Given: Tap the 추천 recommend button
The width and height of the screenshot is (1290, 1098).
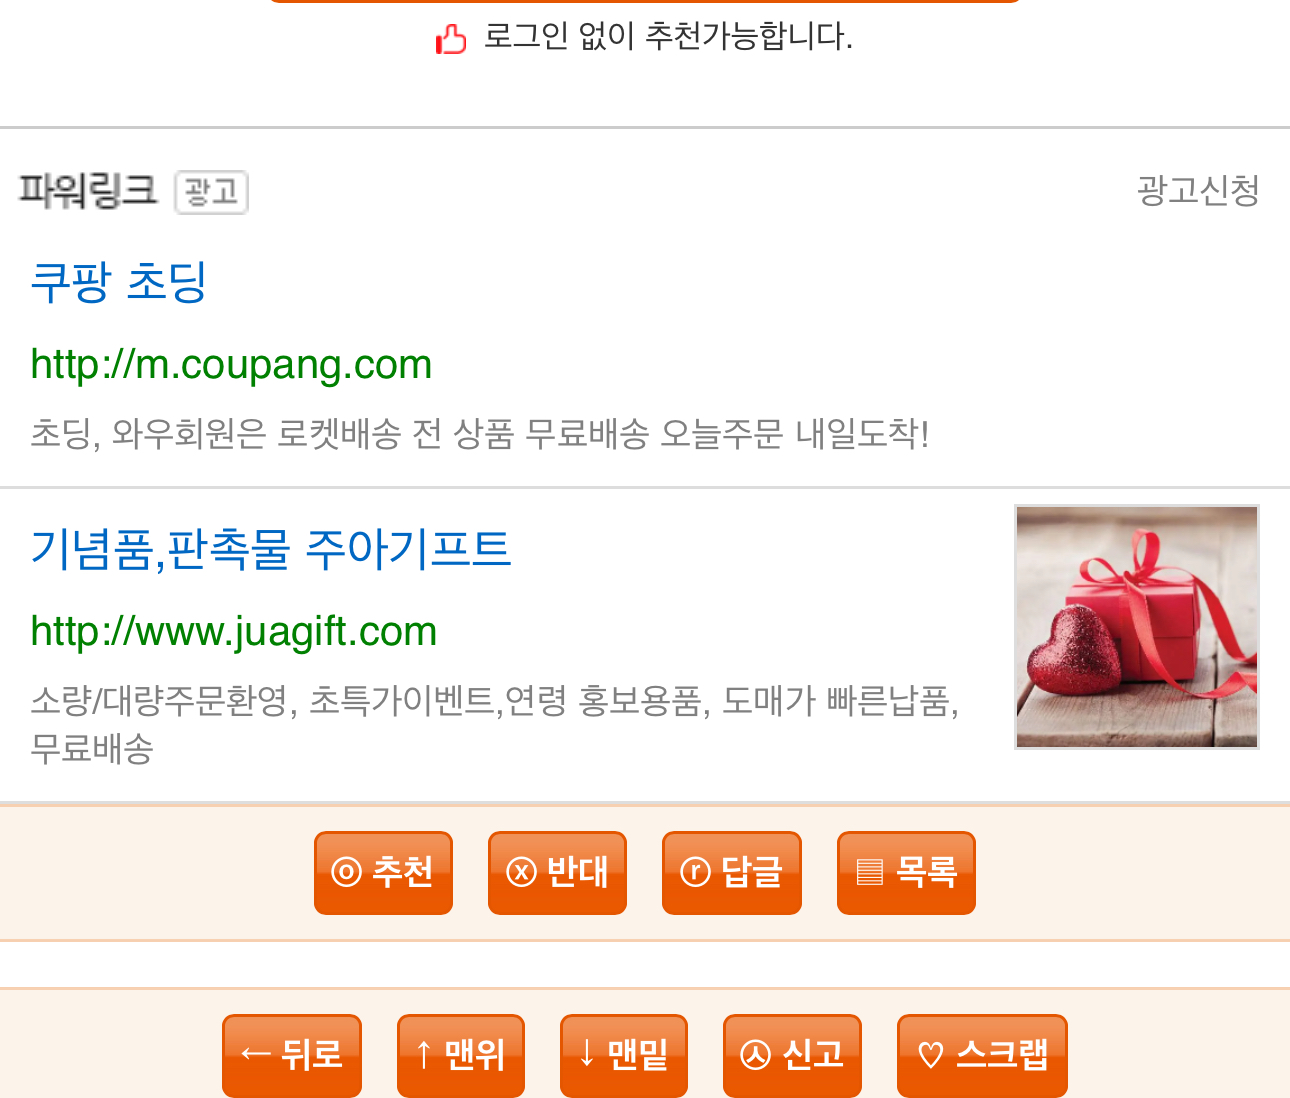Looking at the screenshot, I should [x=383, y=872].
